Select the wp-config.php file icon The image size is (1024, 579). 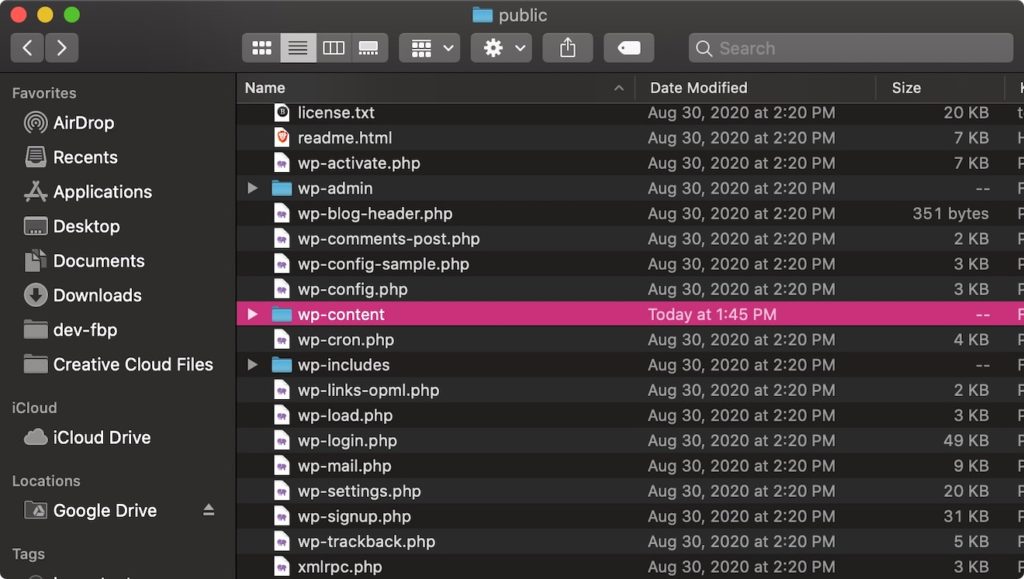pyautogui.click(x=281, y=289)
